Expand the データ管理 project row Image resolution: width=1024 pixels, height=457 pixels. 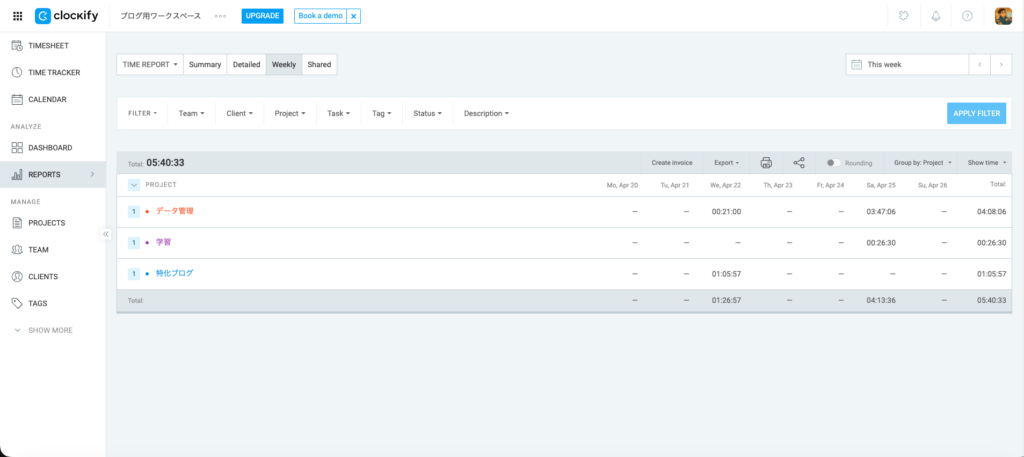coord(134,211)
